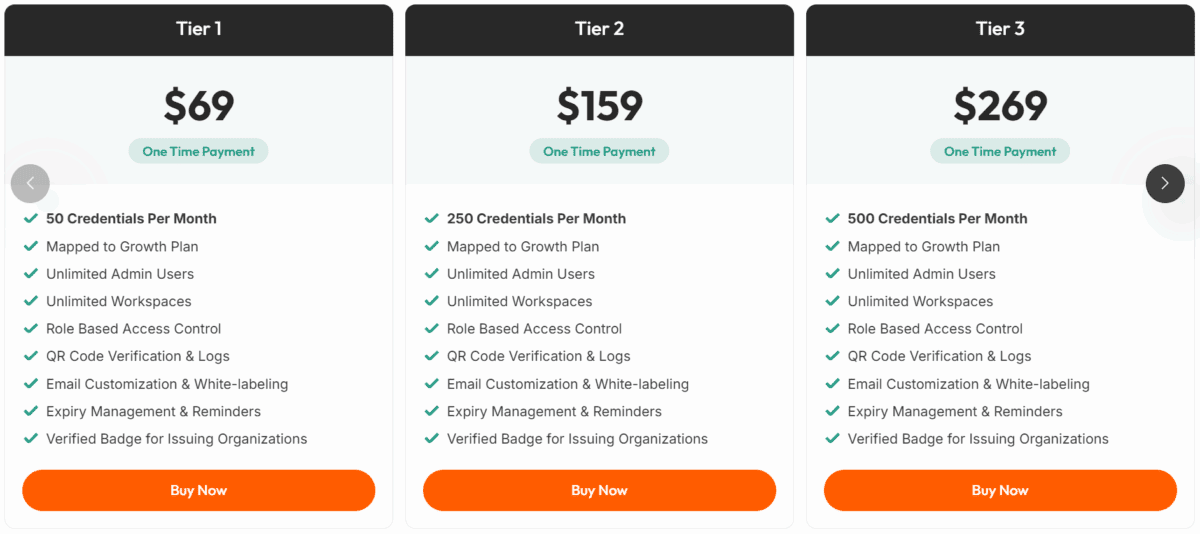Click checkmark beside 500 Credentials Per Month
Viewport: 1200px width, 534px height.
(832, 218)
